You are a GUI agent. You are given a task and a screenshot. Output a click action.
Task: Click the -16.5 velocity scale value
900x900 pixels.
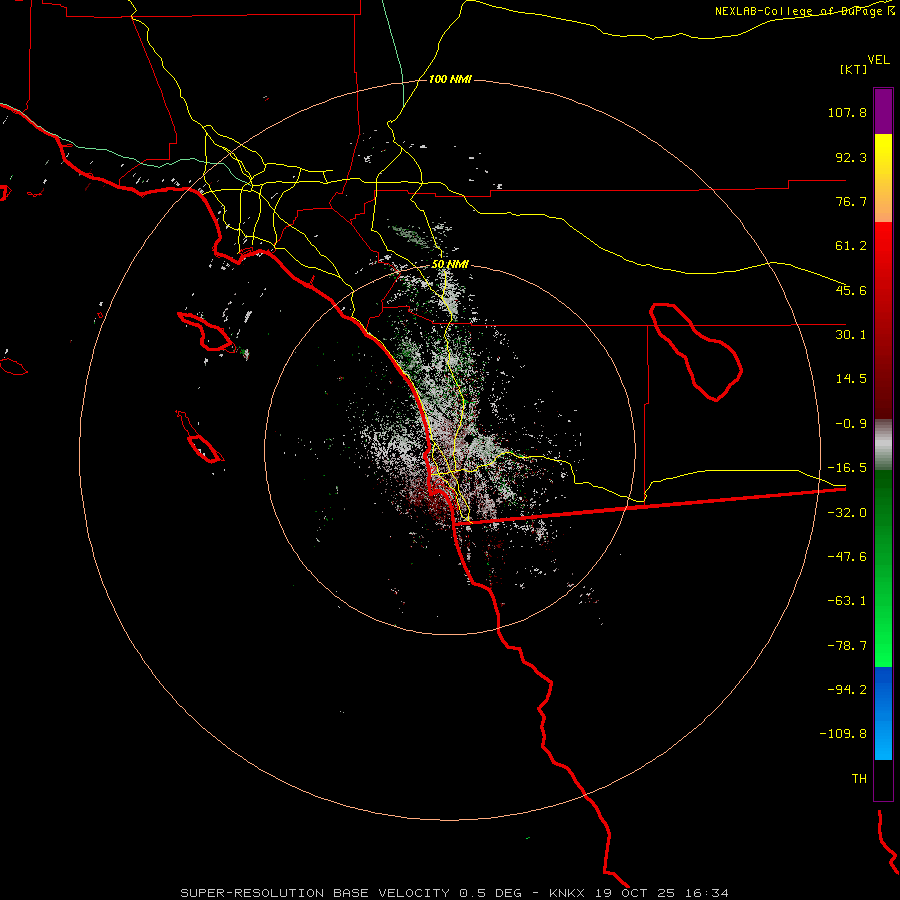[847, 468]
